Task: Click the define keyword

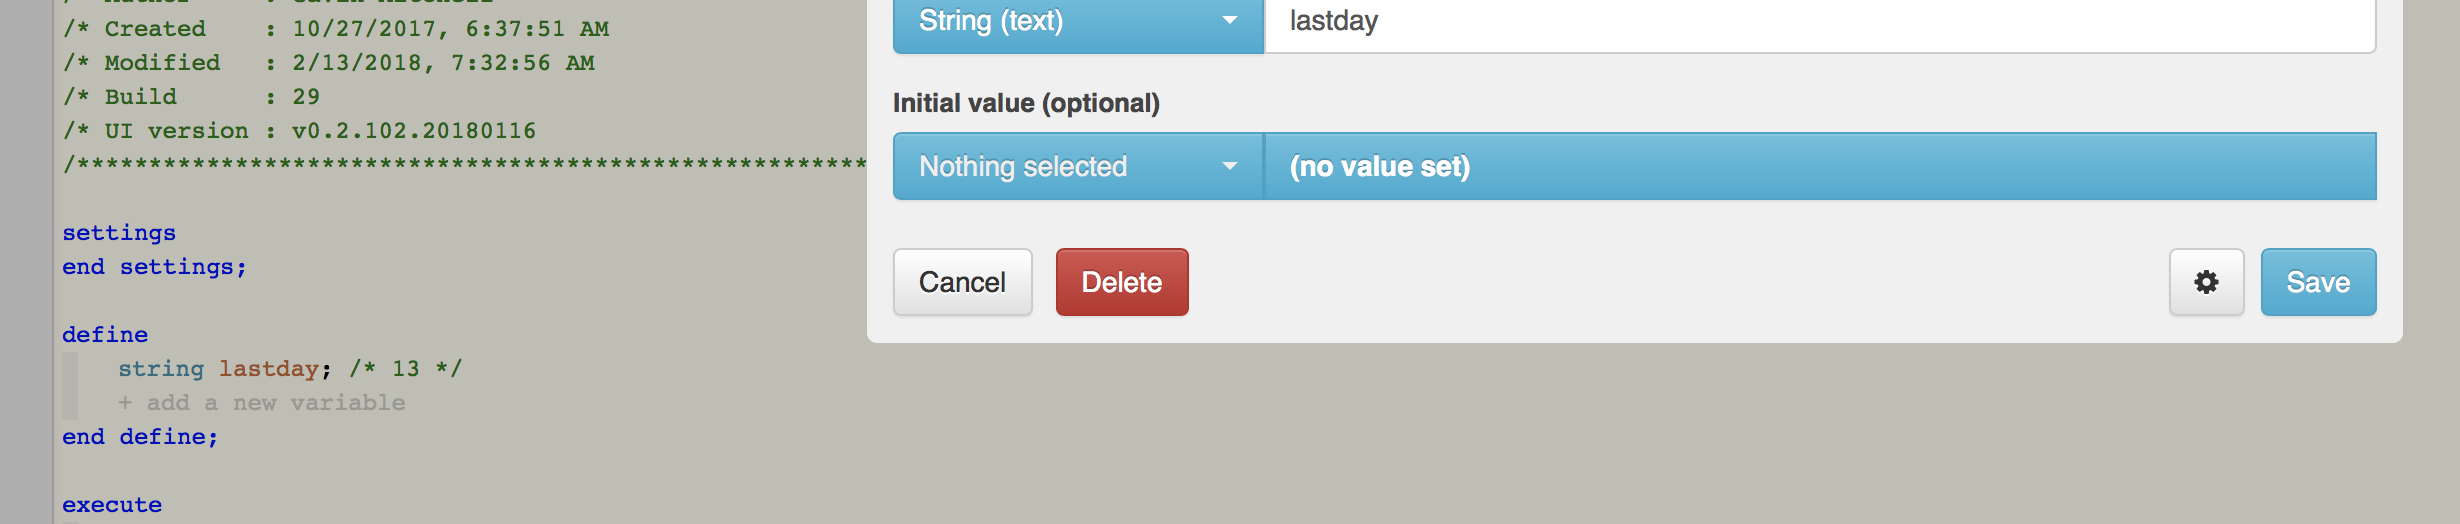Action: pyautogui.click(x=105, y=335)
